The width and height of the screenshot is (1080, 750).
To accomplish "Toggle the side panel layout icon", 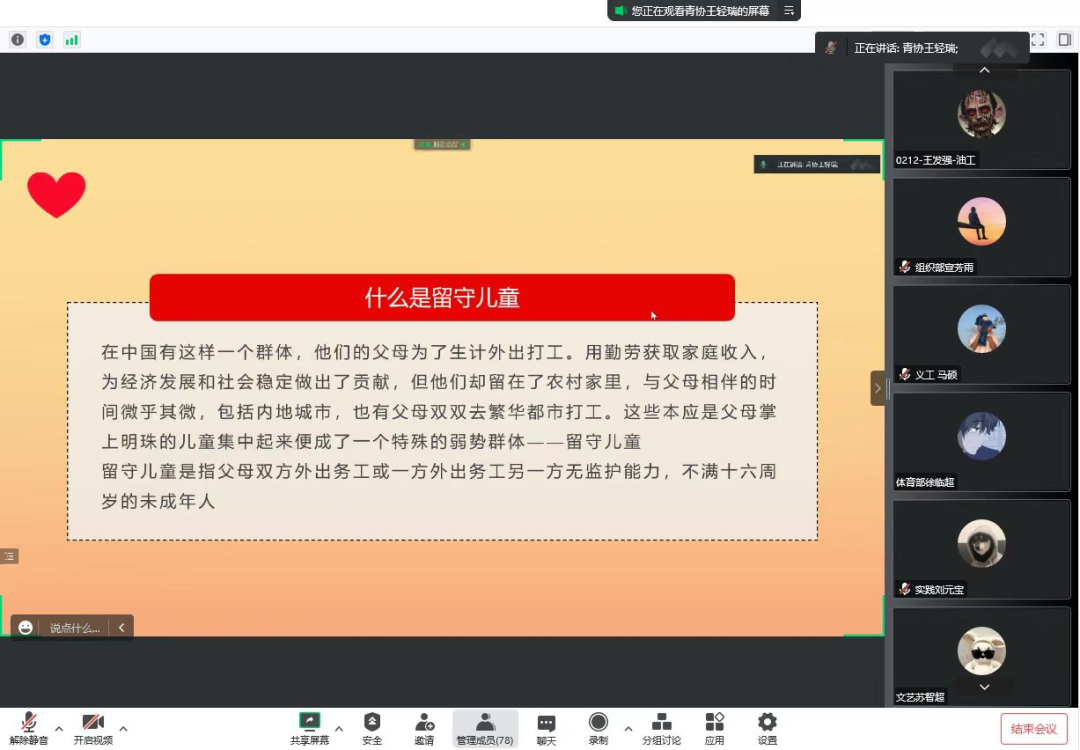I will [1065, 40].
